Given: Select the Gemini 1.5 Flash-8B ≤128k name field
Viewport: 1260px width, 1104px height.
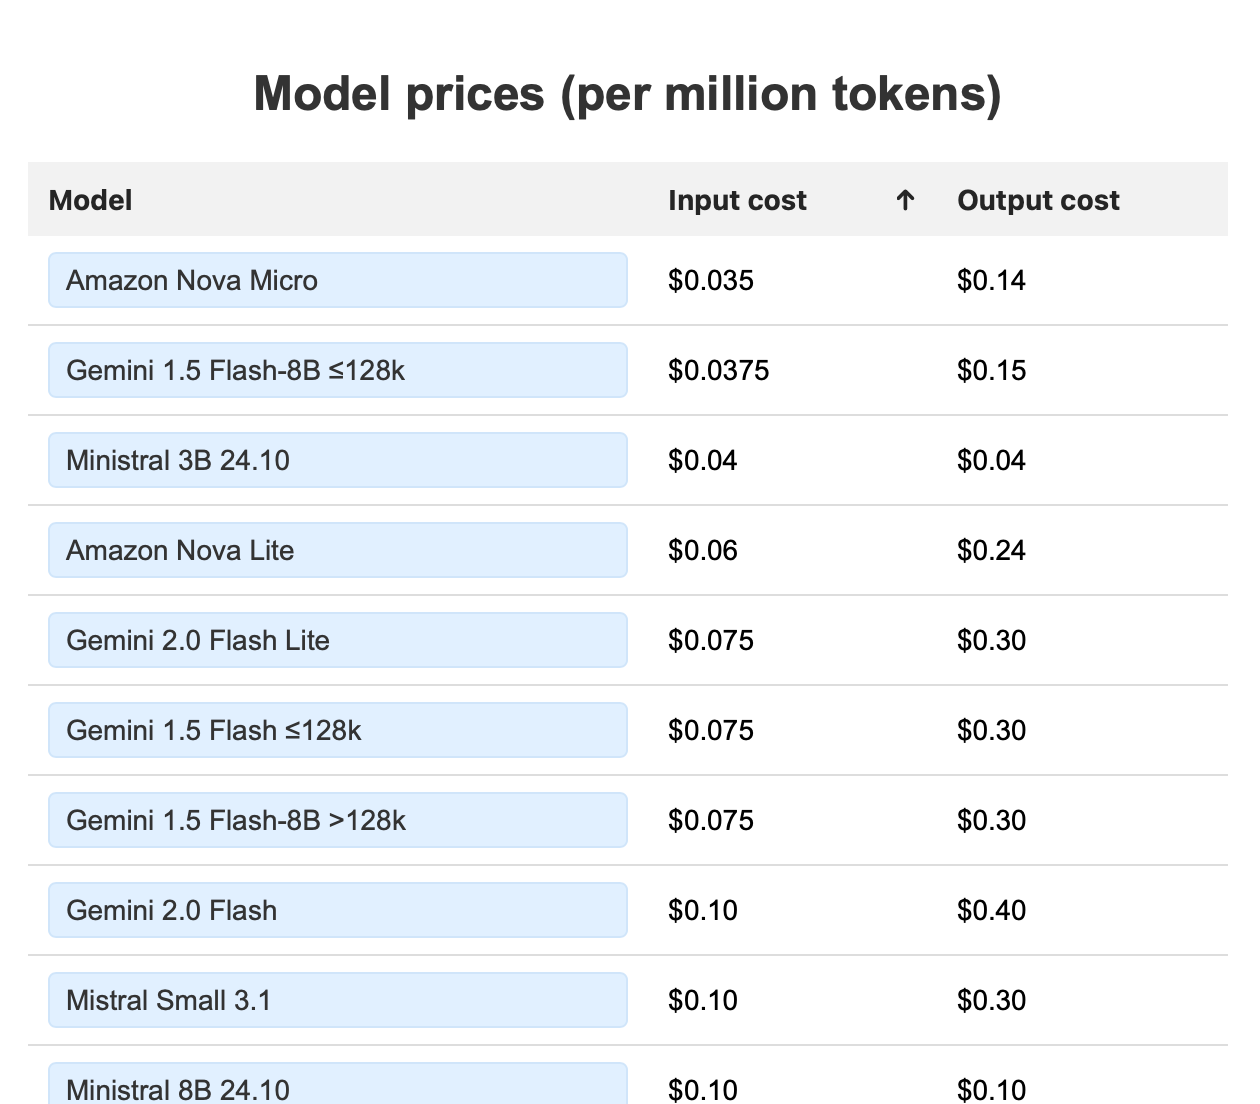Looking at the screenshot, I should pyautogui.click(x=338, y=370).
